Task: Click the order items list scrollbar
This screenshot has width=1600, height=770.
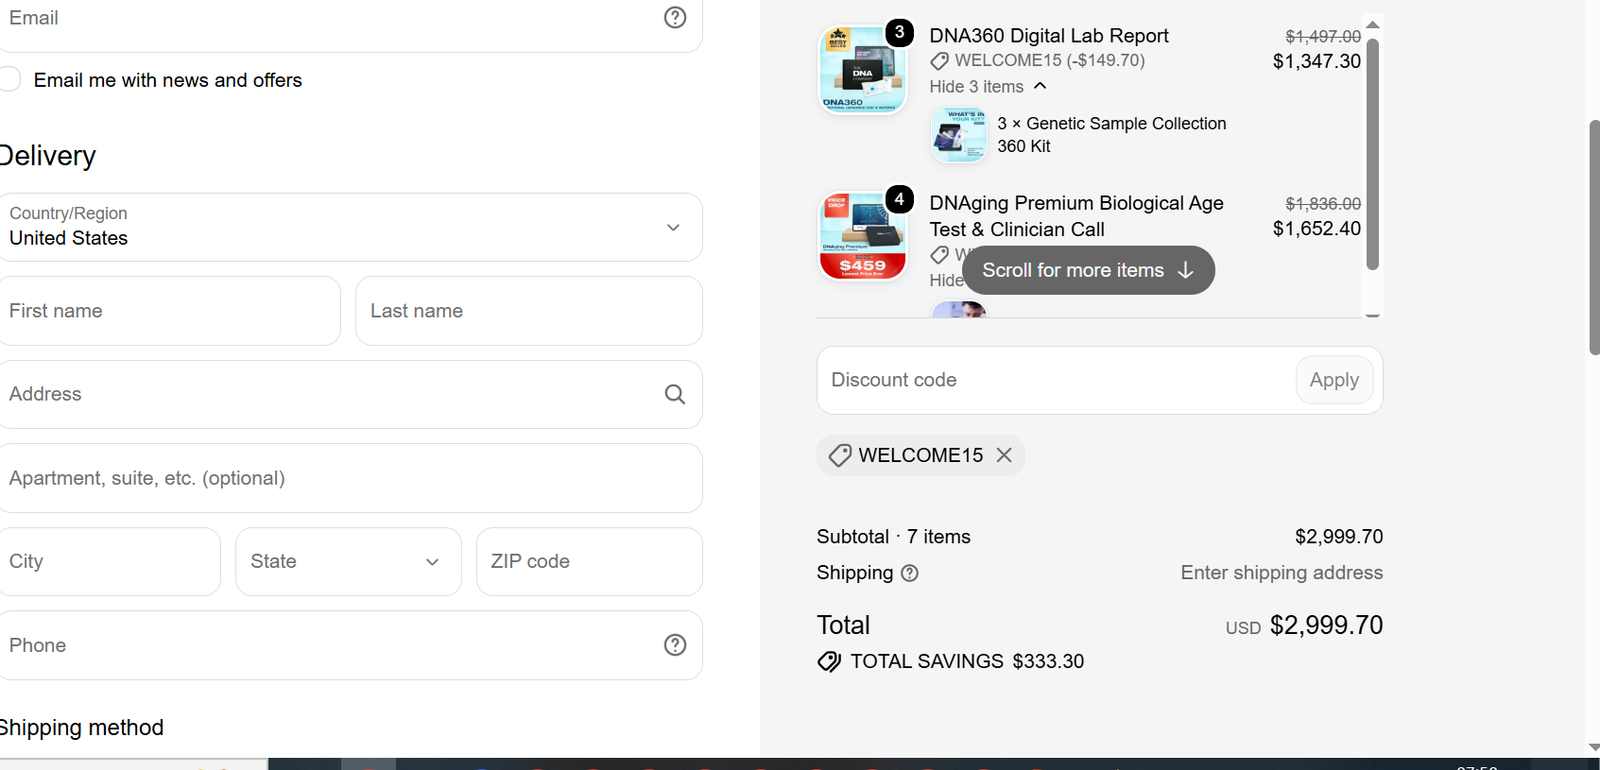Action: [1373, 155]
